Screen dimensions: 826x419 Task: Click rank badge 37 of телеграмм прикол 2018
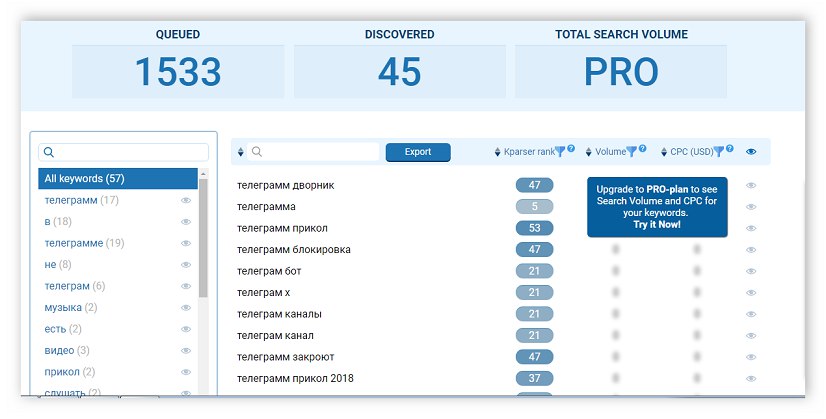click(535, 378)
